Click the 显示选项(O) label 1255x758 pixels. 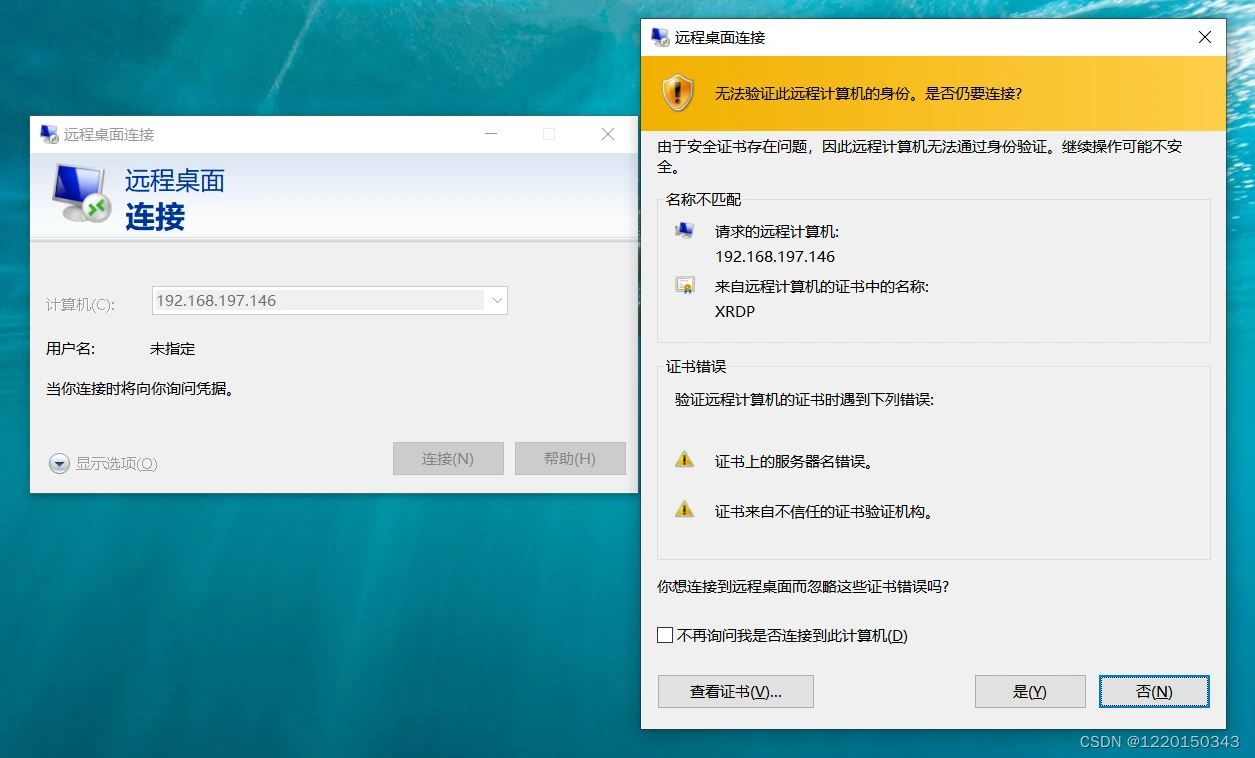117,464
